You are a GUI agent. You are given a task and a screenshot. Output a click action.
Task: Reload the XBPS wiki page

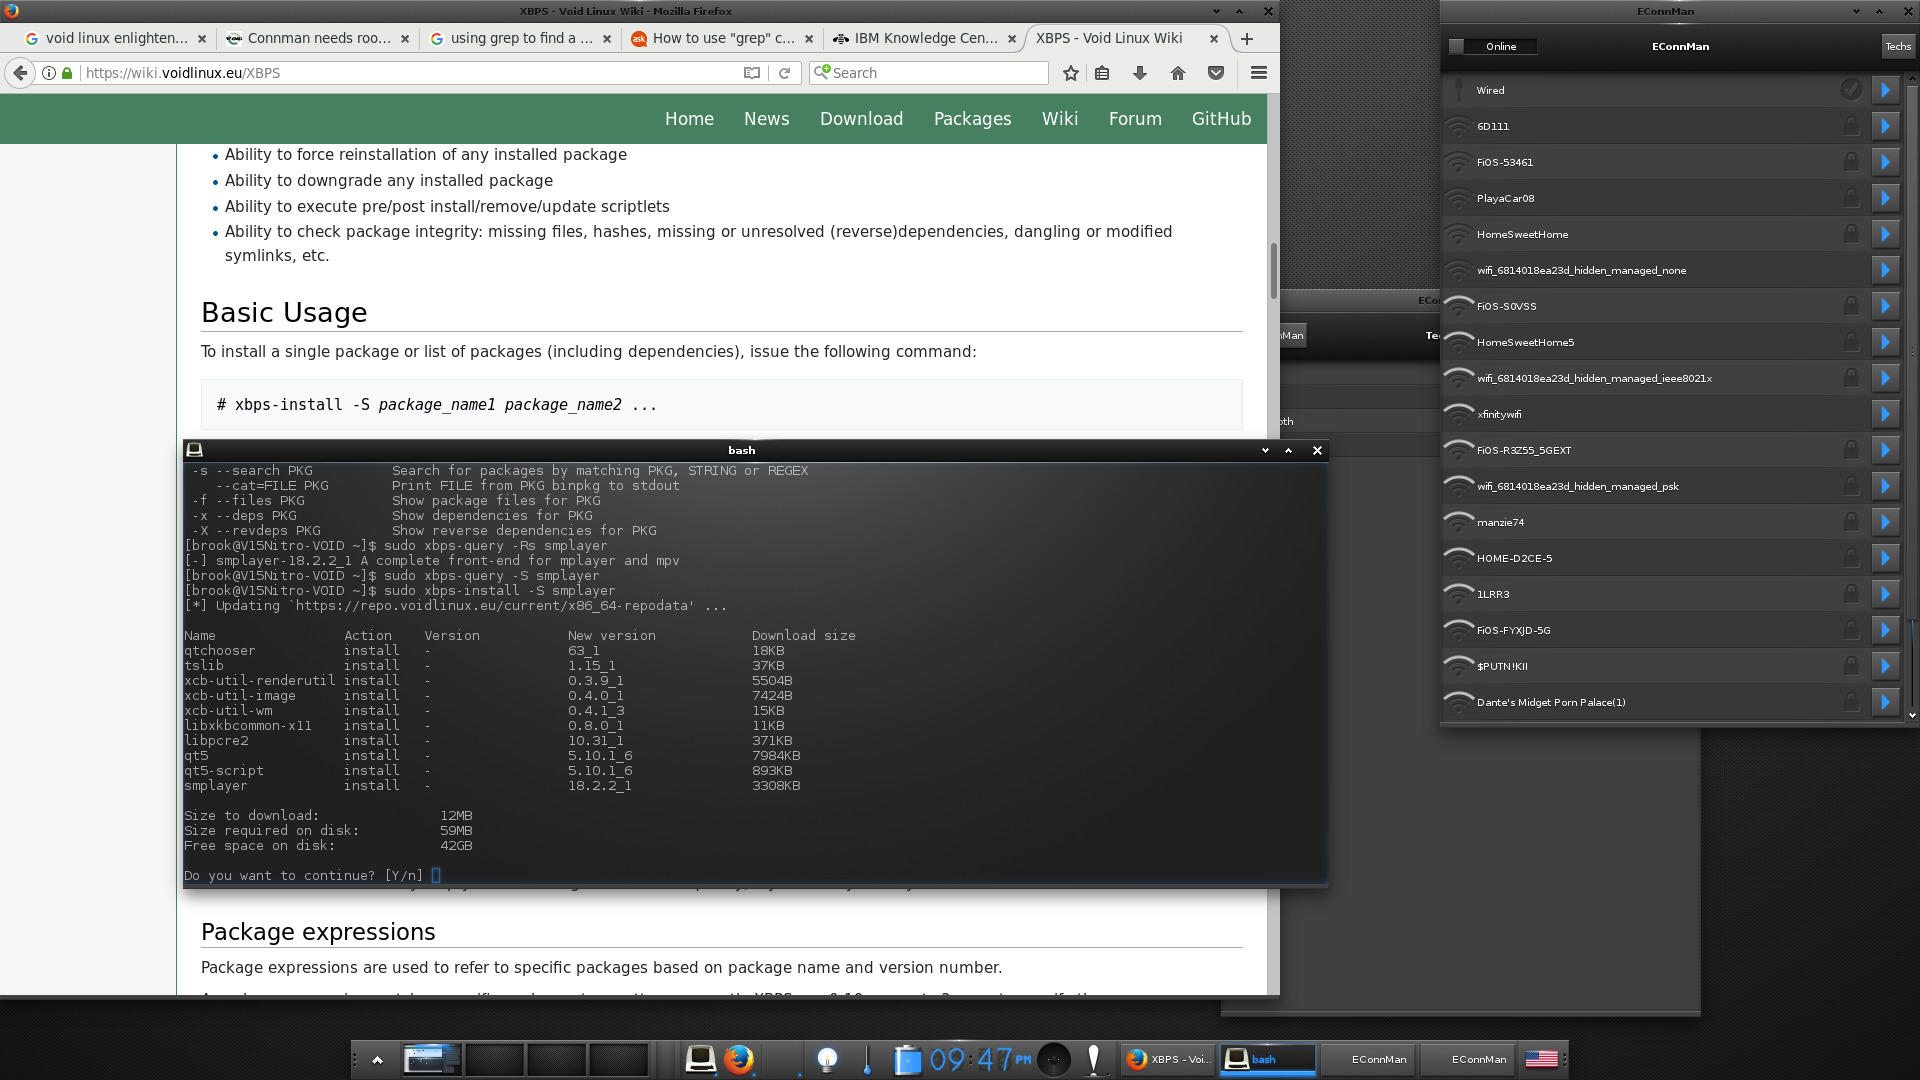(785, 73)
